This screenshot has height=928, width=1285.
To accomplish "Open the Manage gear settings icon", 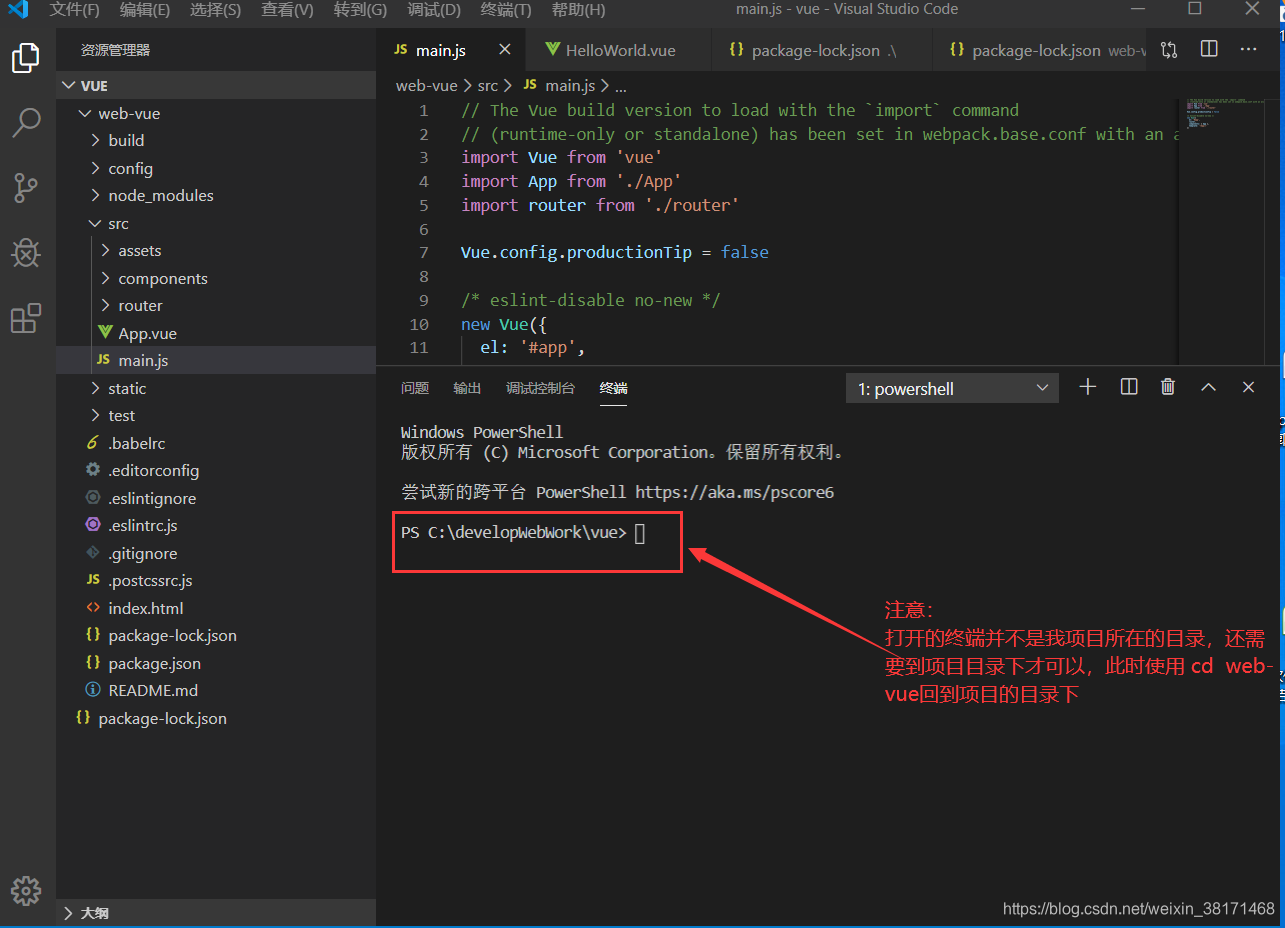I will [26, 890].
